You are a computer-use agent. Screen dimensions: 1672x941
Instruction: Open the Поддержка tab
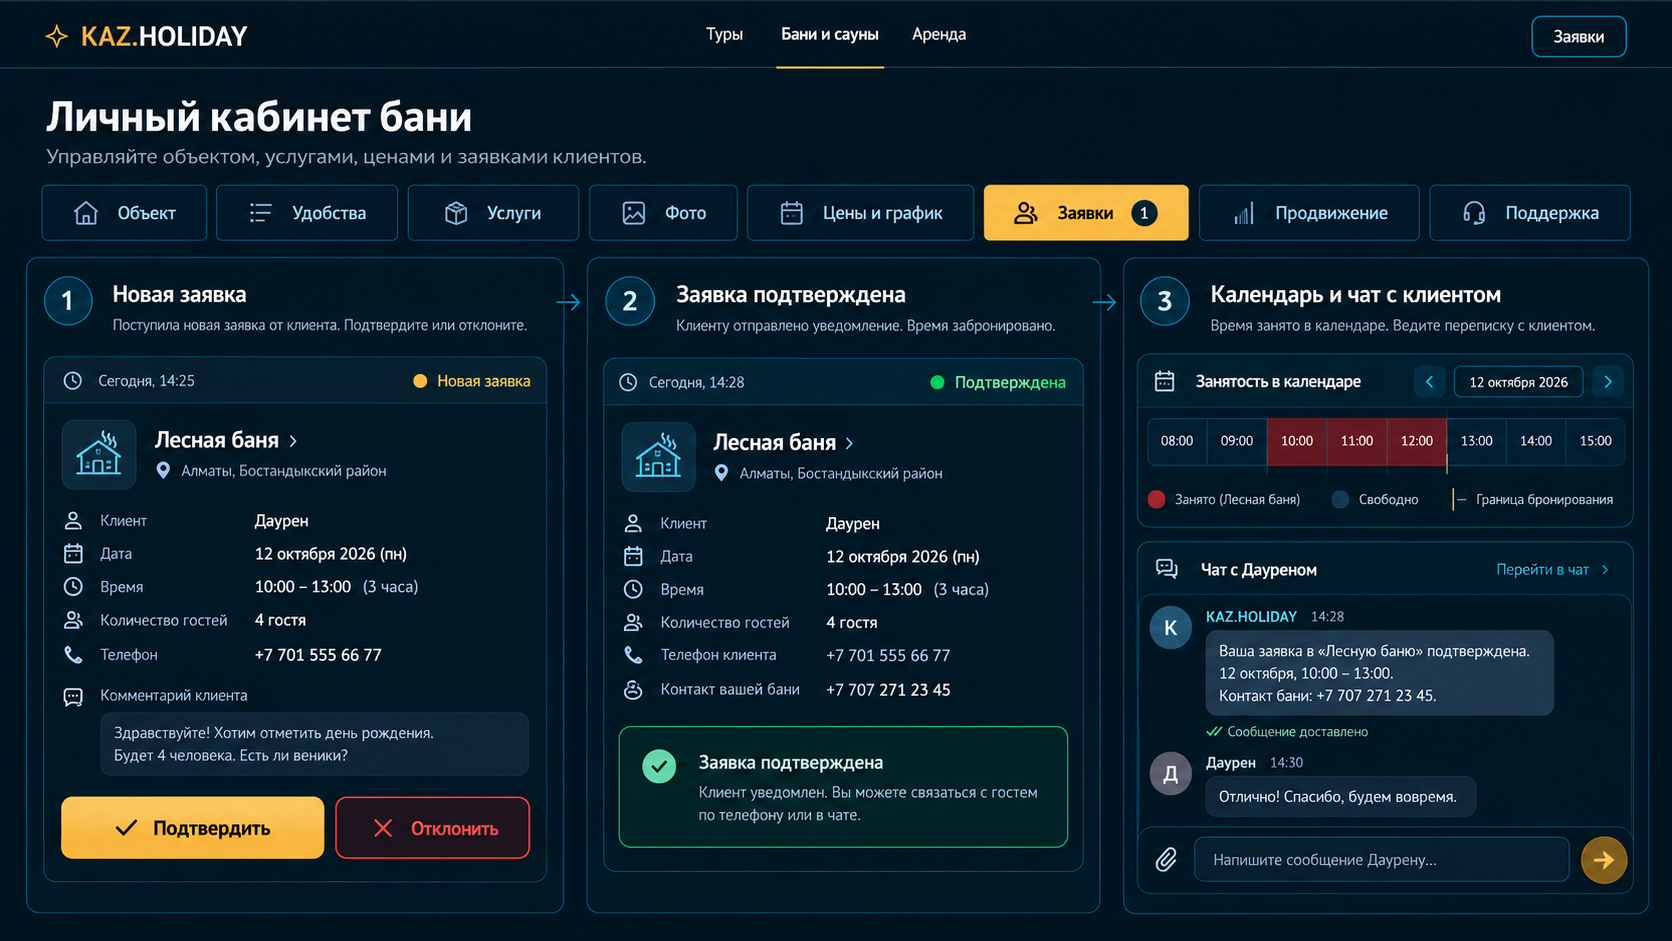1530,213
